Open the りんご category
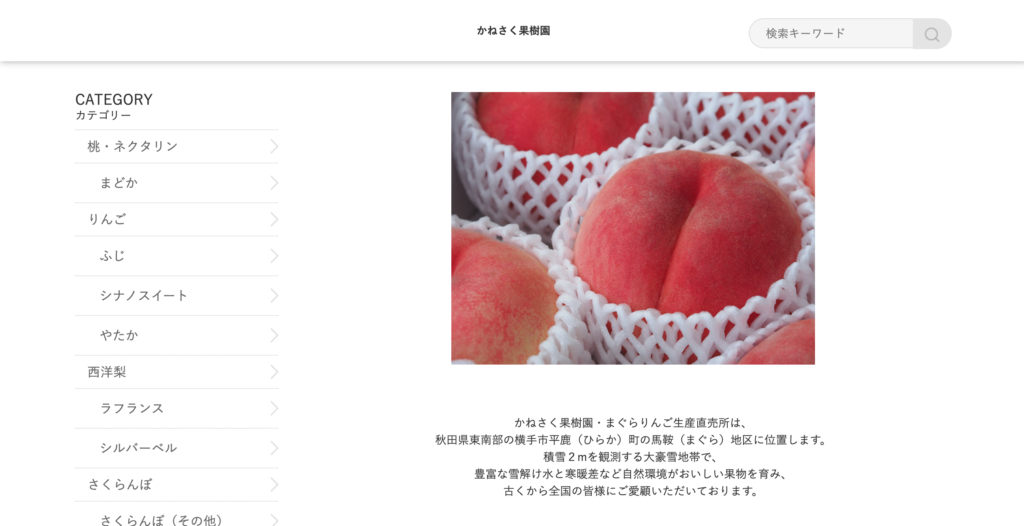The image size is (1024, 526). 176,220
